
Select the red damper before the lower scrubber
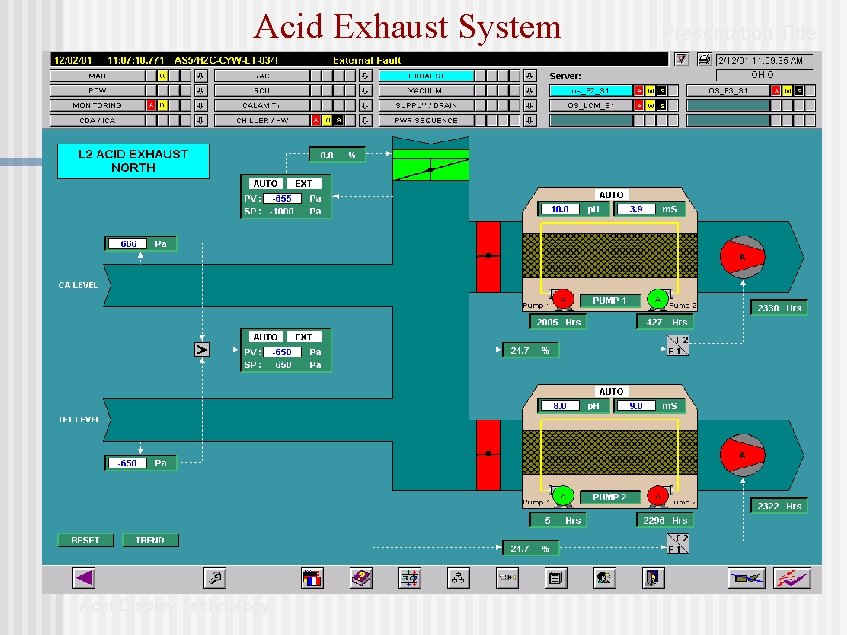pyautogui.click(x=488, y=455)
